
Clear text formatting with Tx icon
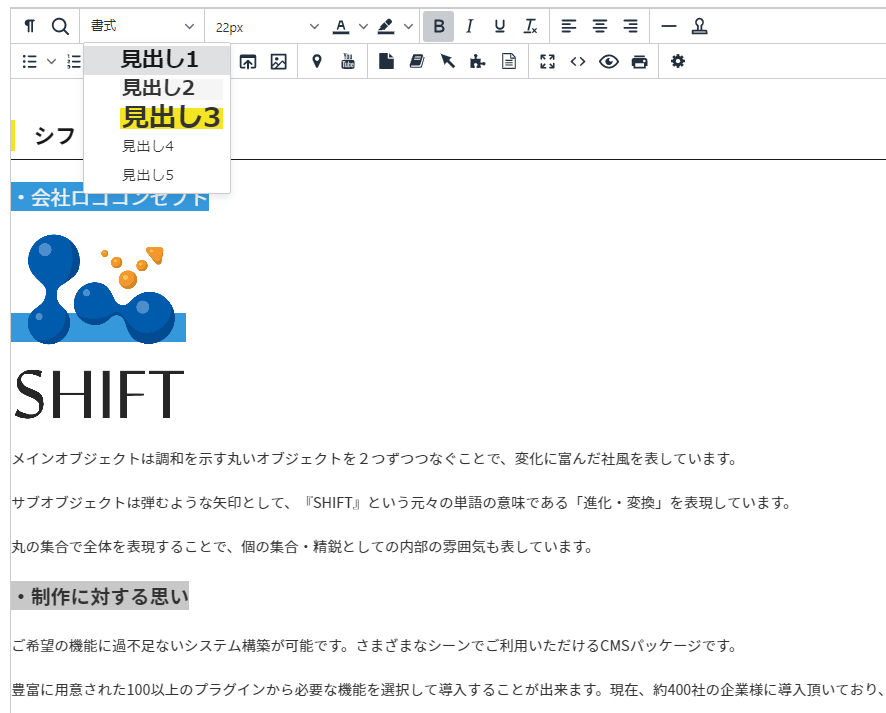point(530,26)
